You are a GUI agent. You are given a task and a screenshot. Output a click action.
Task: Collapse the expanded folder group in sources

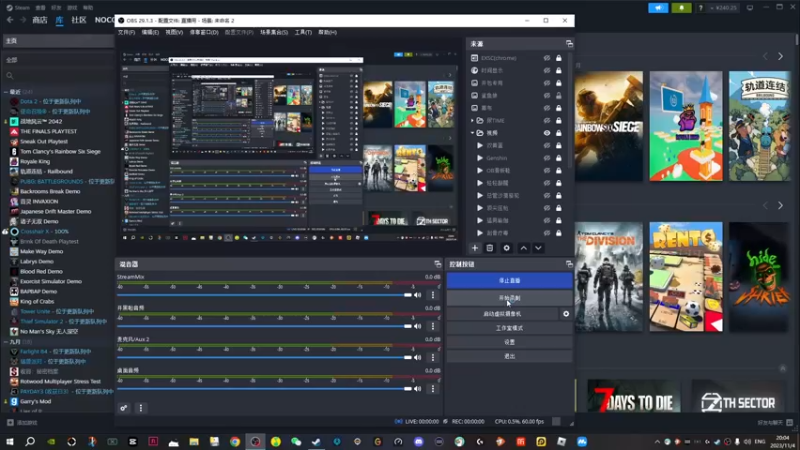pyautogui.click(x=472, y=133)
